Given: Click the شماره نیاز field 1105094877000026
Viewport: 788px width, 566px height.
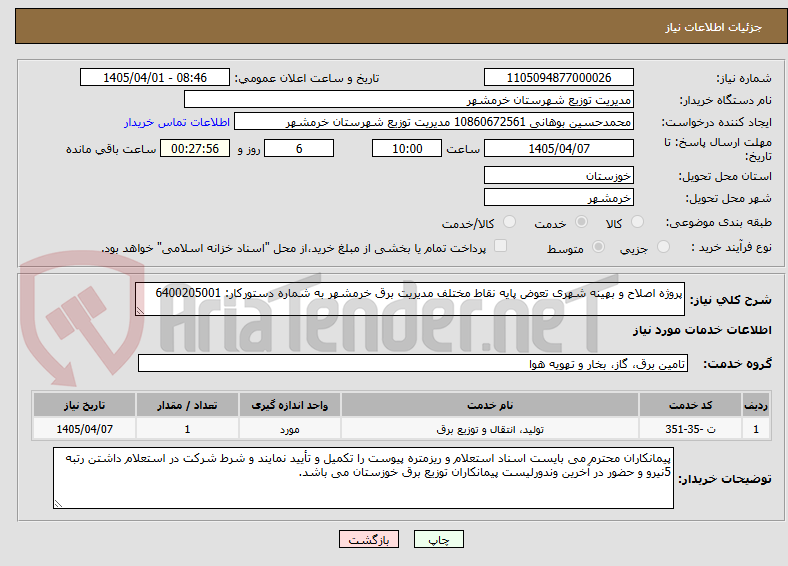Looking at the screenshot, I should coord(559,77).
